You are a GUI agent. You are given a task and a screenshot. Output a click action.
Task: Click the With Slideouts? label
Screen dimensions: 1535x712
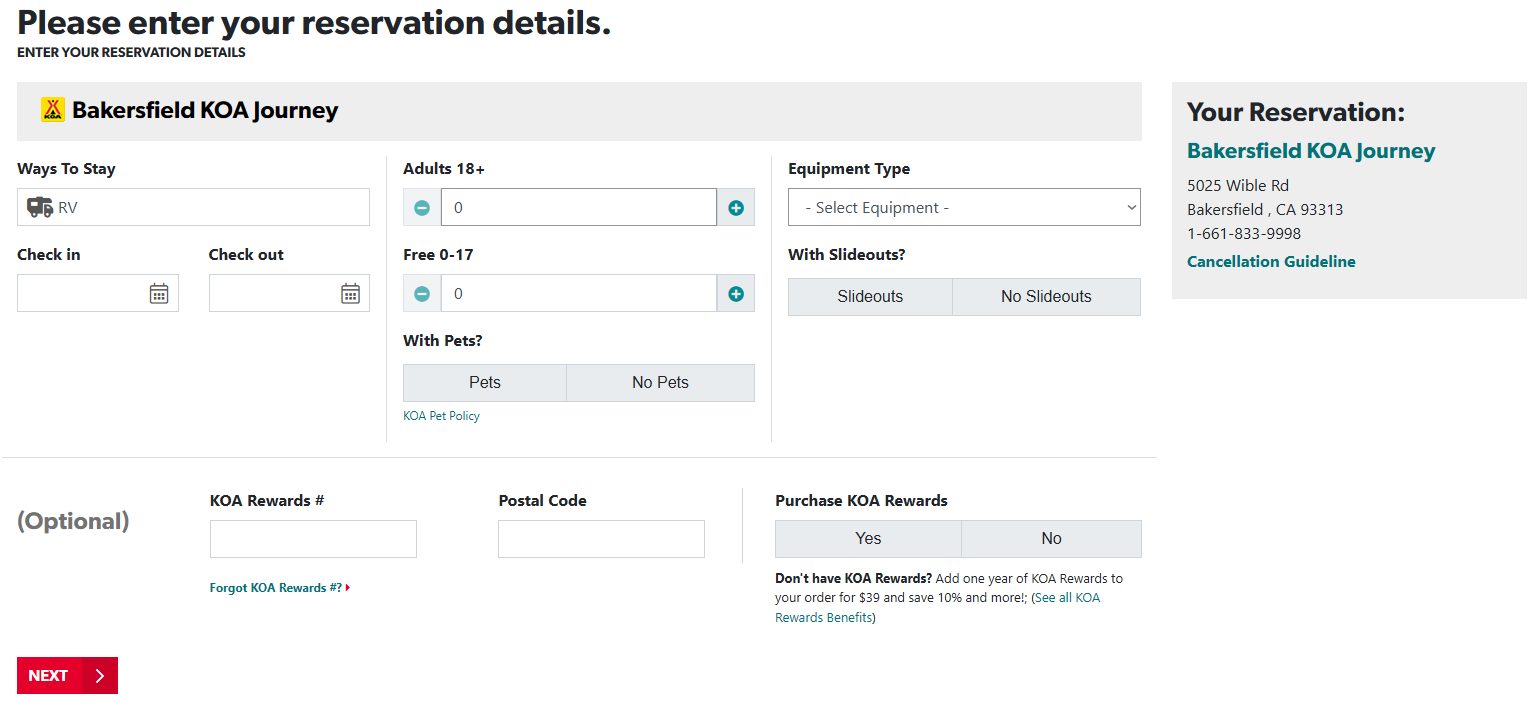(x=847, y=255)
